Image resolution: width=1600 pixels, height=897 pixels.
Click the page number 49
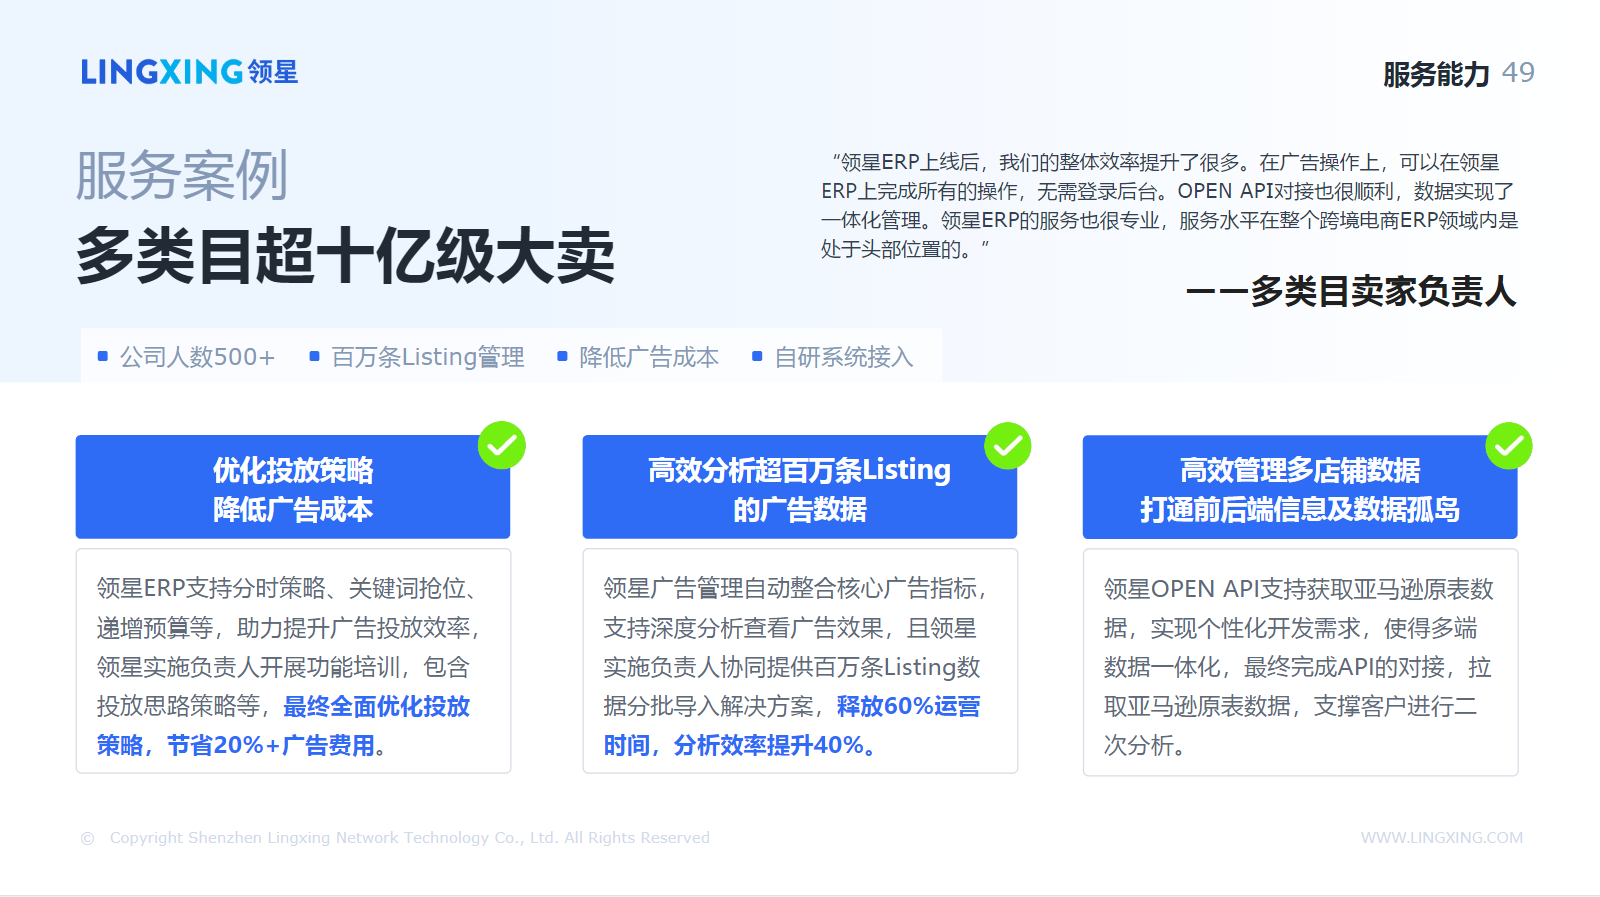pyautogui.click(x=1518, y=73)
